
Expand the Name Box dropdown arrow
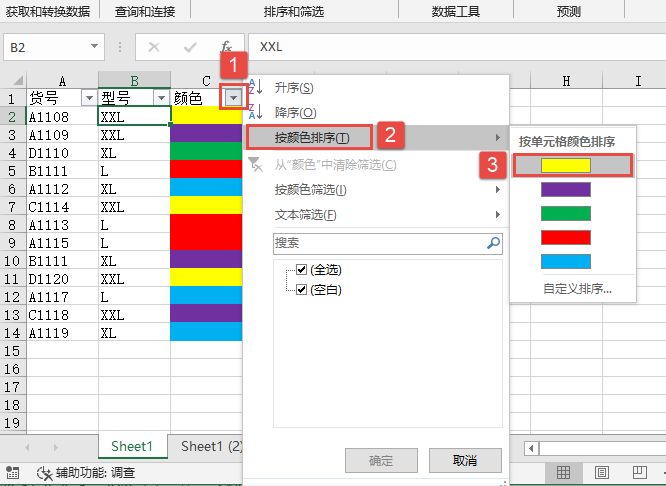(95, 47)
